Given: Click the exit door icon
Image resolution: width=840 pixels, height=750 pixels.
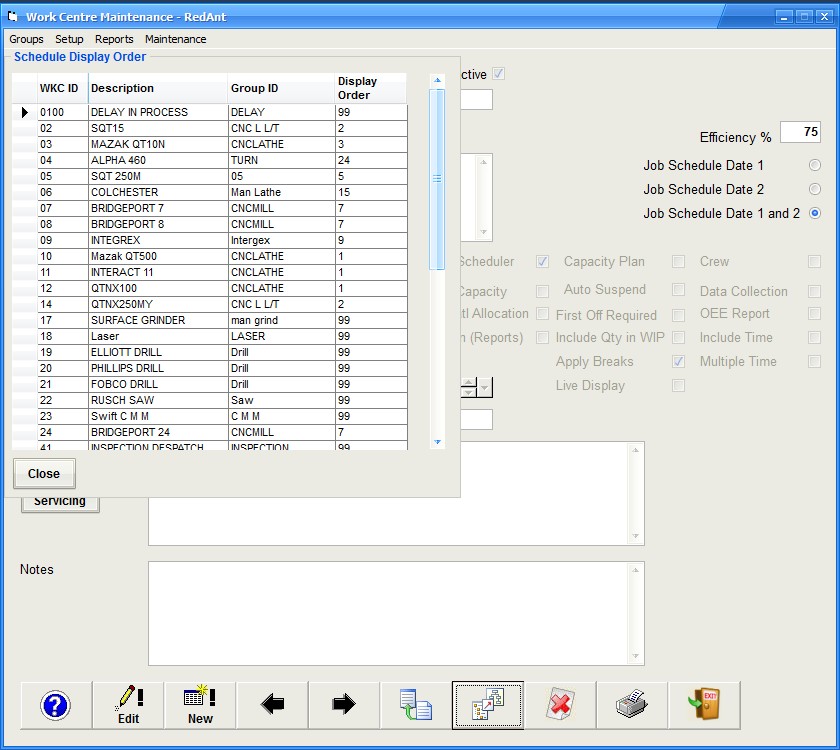Looking at the screenshot, I should [704, 705].
